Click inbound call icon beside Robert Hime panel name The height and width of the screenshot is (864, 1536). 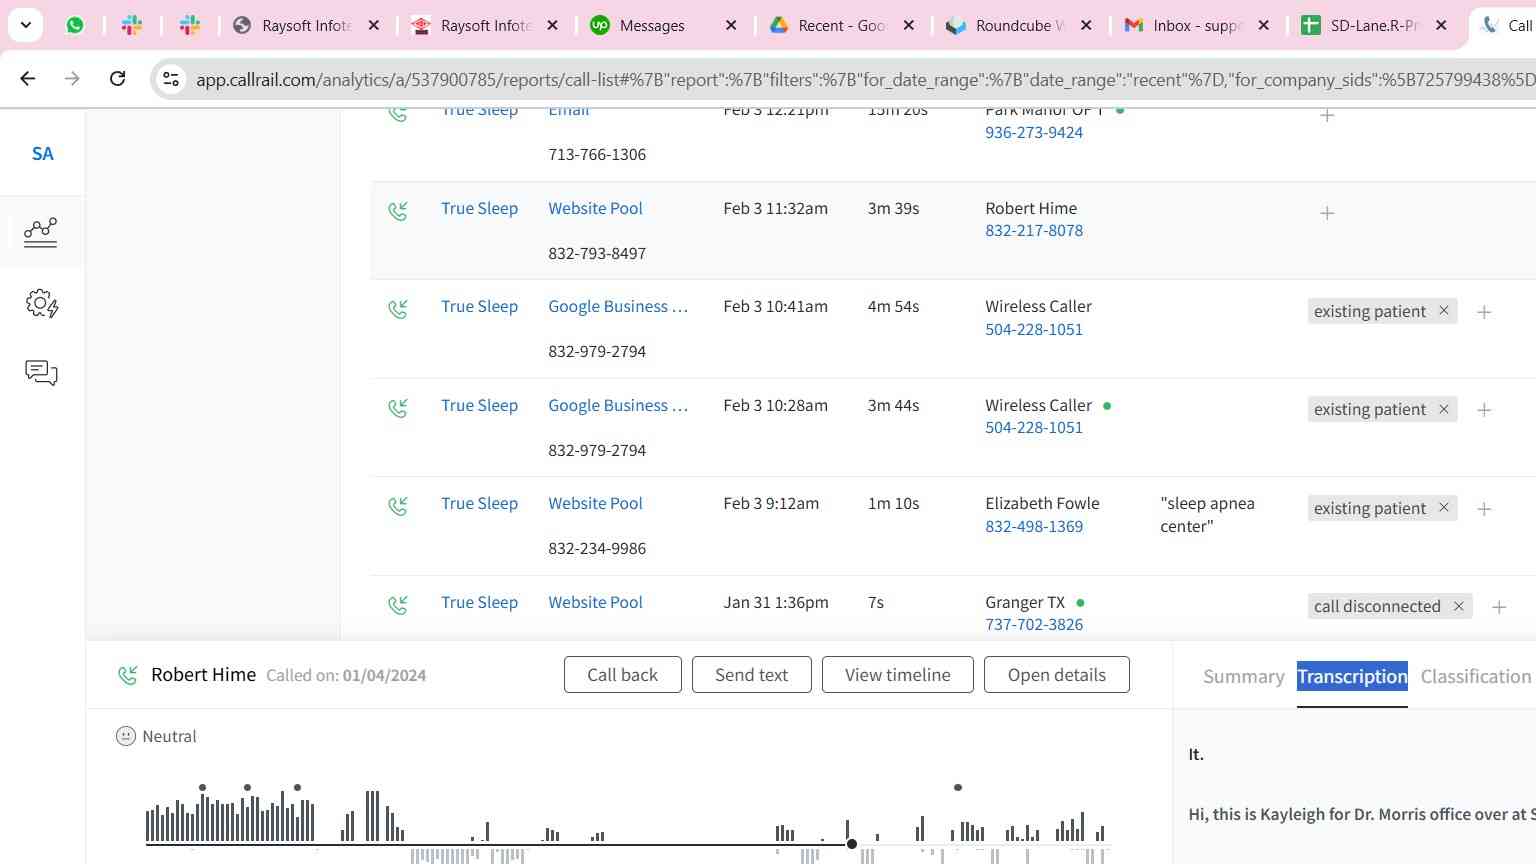[x=128, y=675]
